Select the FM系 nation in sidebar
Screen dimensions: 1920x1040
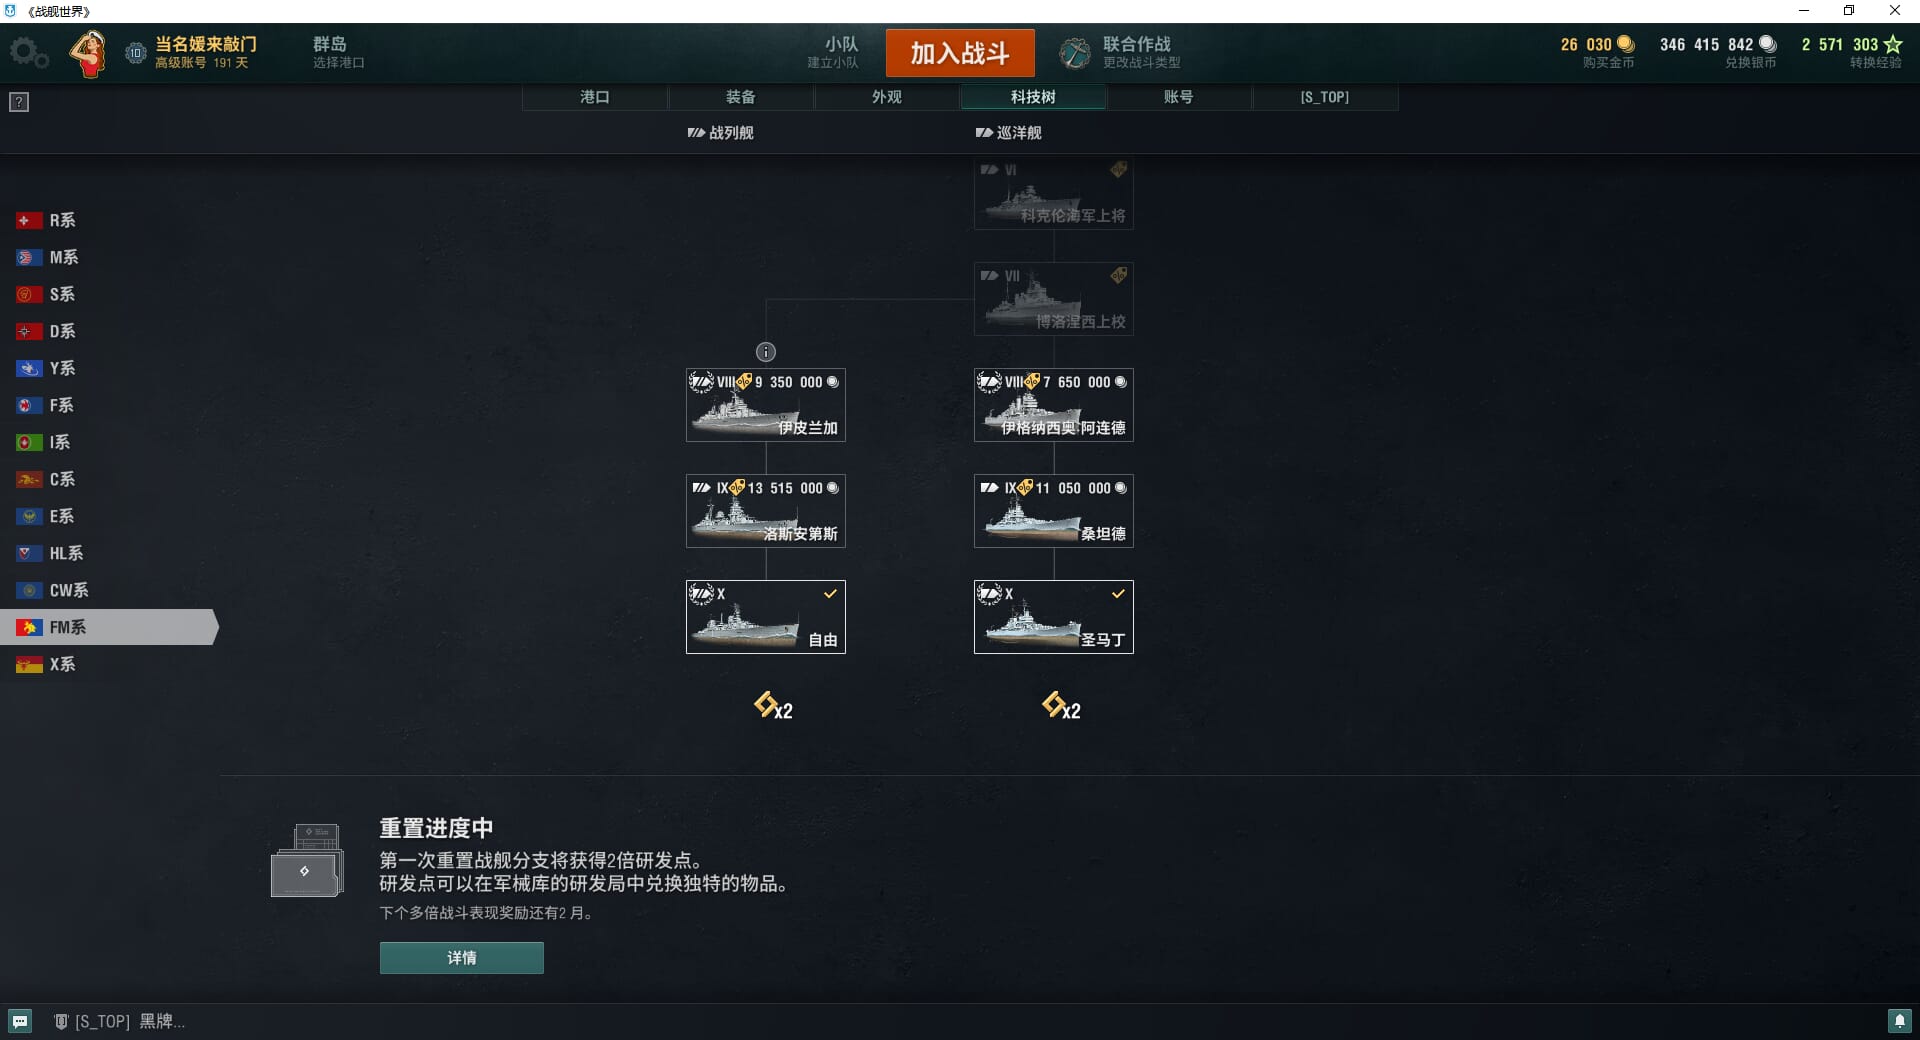click(x=108, y=627)
